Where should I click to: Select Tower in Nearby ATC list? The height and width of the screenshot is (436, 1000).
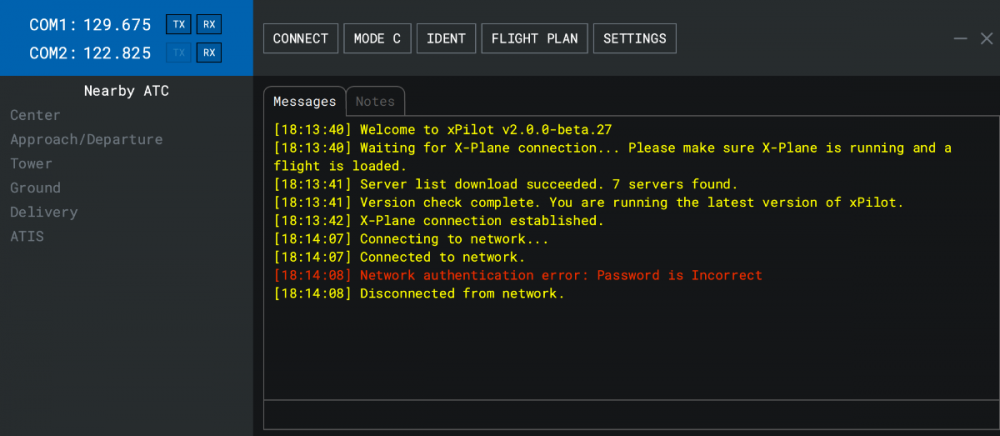(31, 164)
